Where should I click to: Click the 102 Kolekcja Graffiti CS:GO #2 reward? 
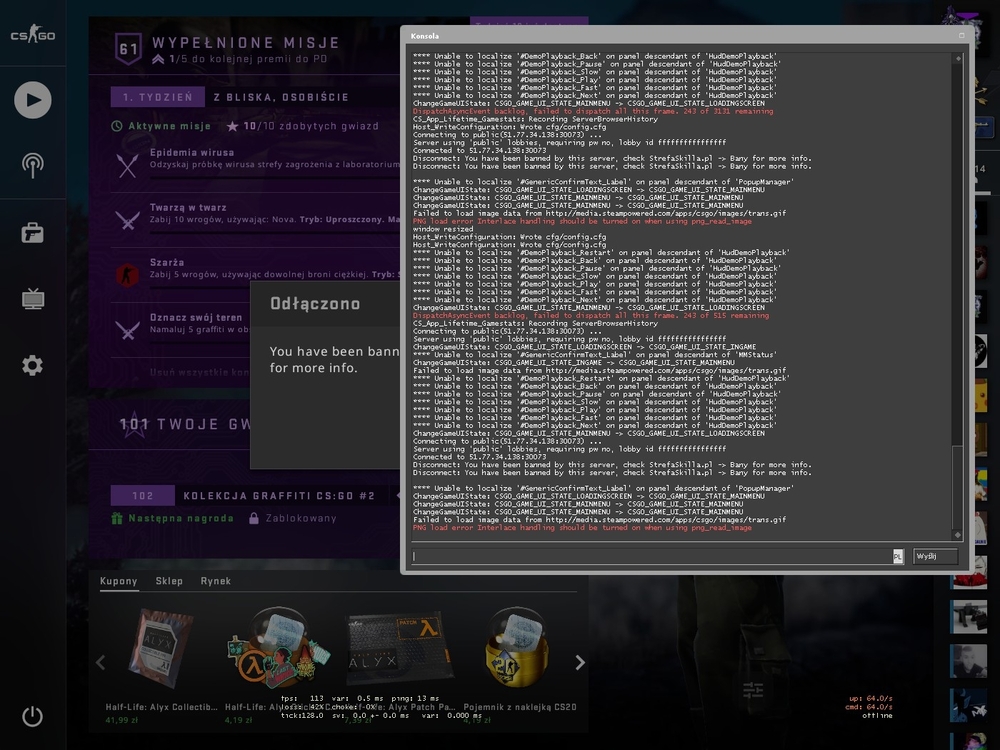click(x=250, y=496)
